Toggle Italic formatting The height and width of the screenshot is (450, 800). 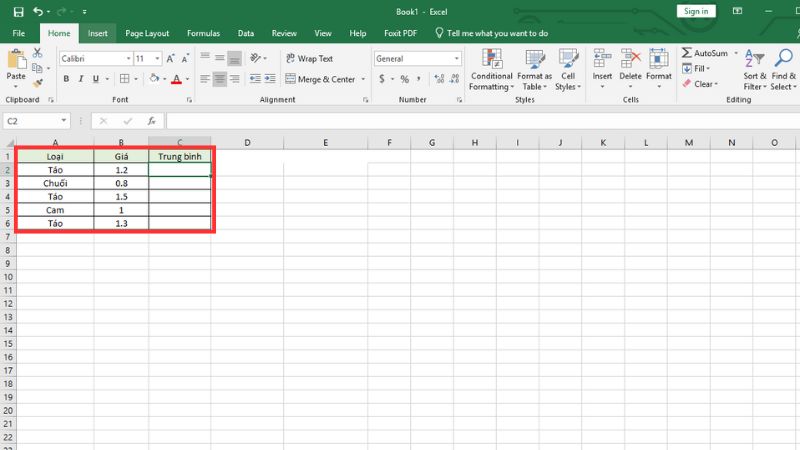(83, 79)
